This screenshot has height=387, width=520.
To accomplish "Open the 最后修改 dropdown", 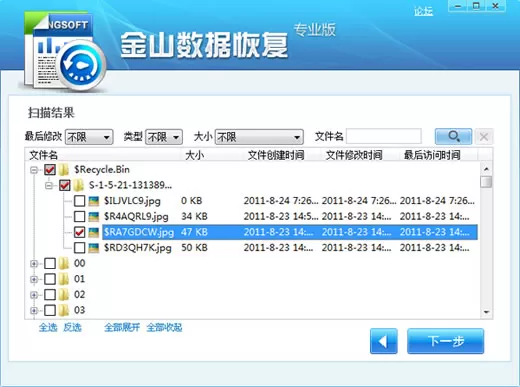I will [x=89, y=137].
